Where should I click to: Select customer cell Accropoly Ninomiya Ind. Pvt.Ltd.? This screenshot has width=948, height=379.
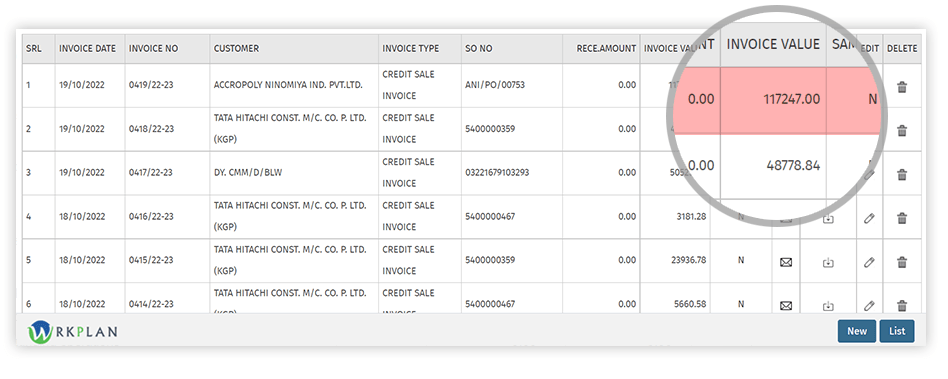coord(288,85)
